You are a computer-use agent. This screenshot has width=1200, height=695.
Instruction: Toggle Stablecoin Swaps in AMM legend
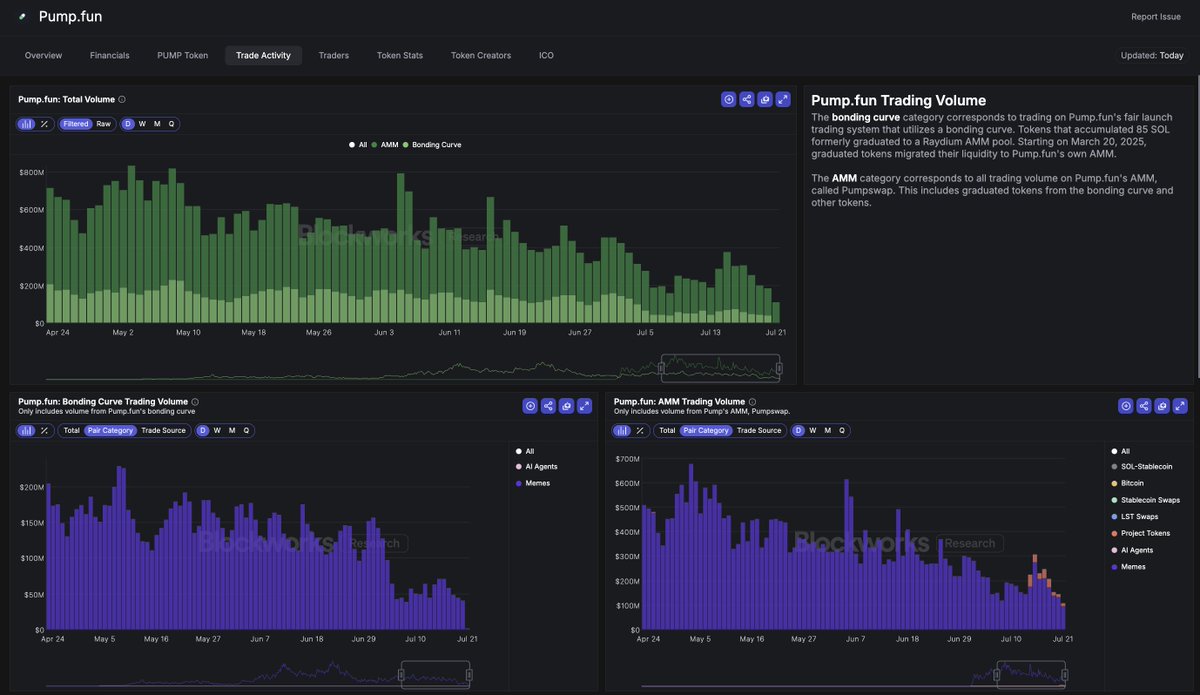point(1146,500)
